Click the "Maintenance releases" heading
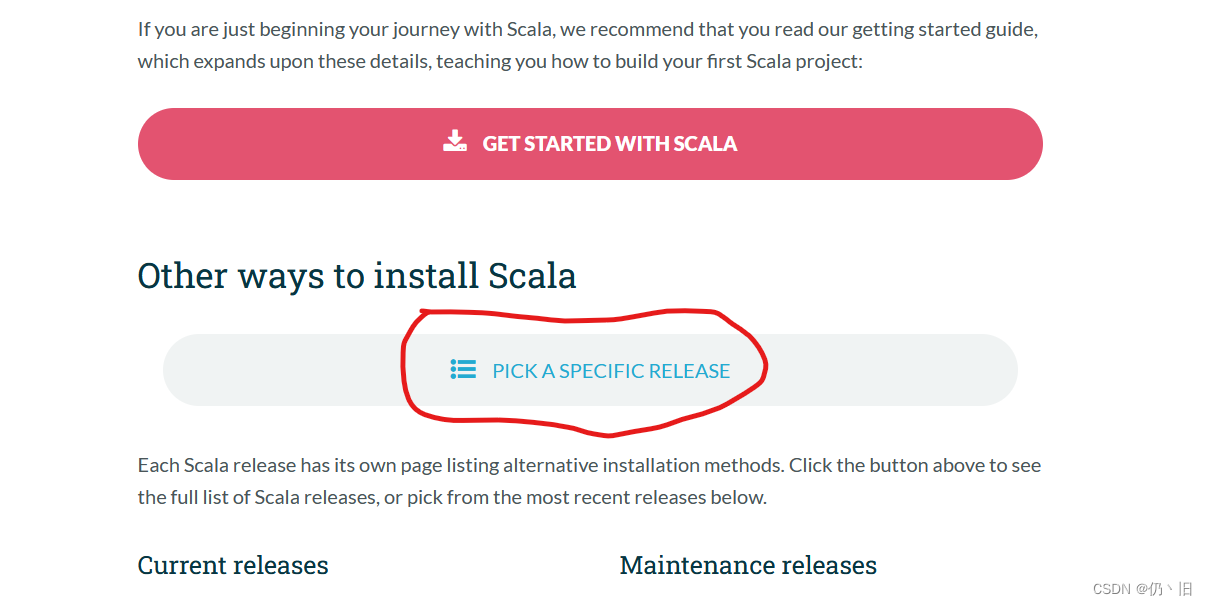The height and width of the screenshot is (605, 1207). 748,565
